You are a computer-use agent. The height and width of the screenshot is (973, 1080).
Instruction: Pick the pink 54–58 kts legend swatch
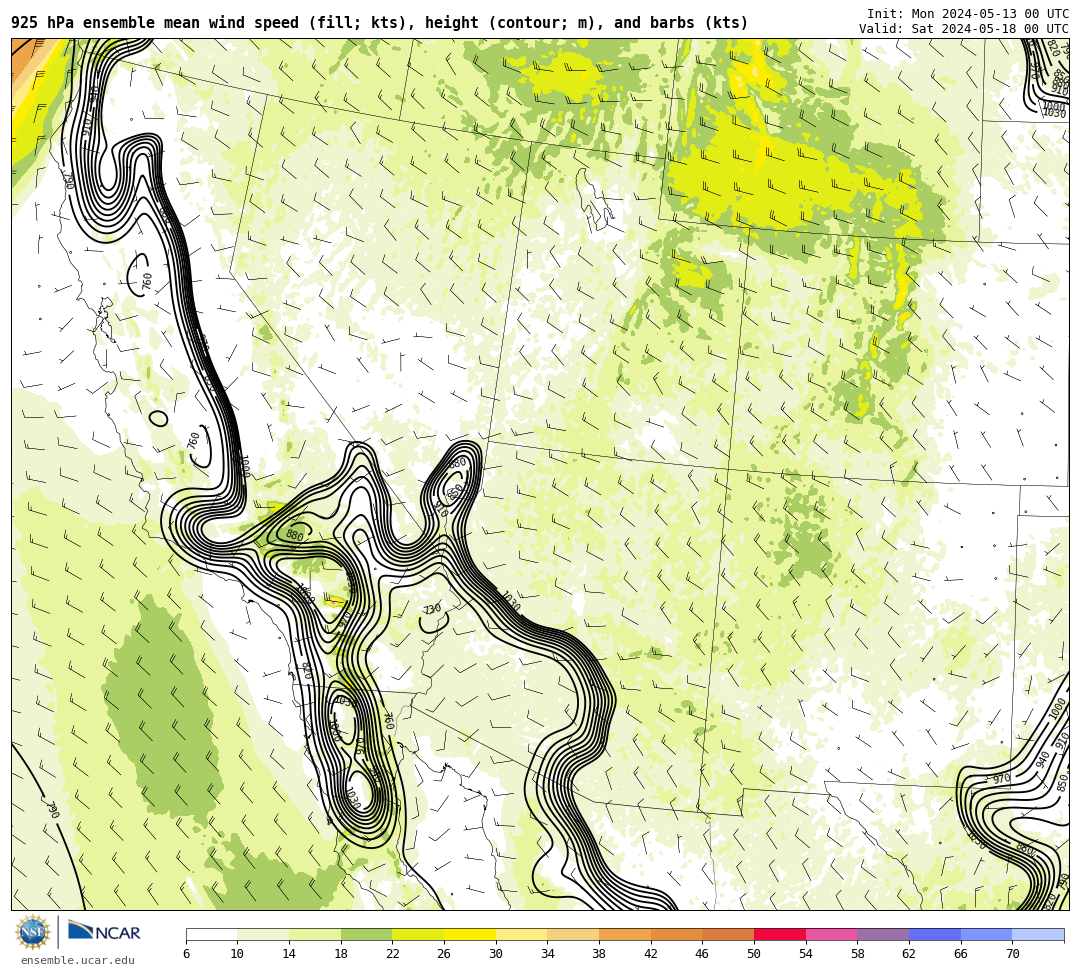click(x=831, y=934)
